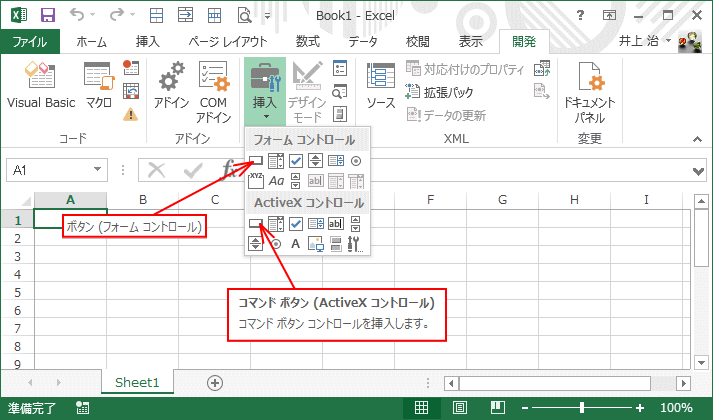Screen dimensions: 713x420
Task: Open ActiveX More Controls (tools icon)
Action: pos(355,244)
